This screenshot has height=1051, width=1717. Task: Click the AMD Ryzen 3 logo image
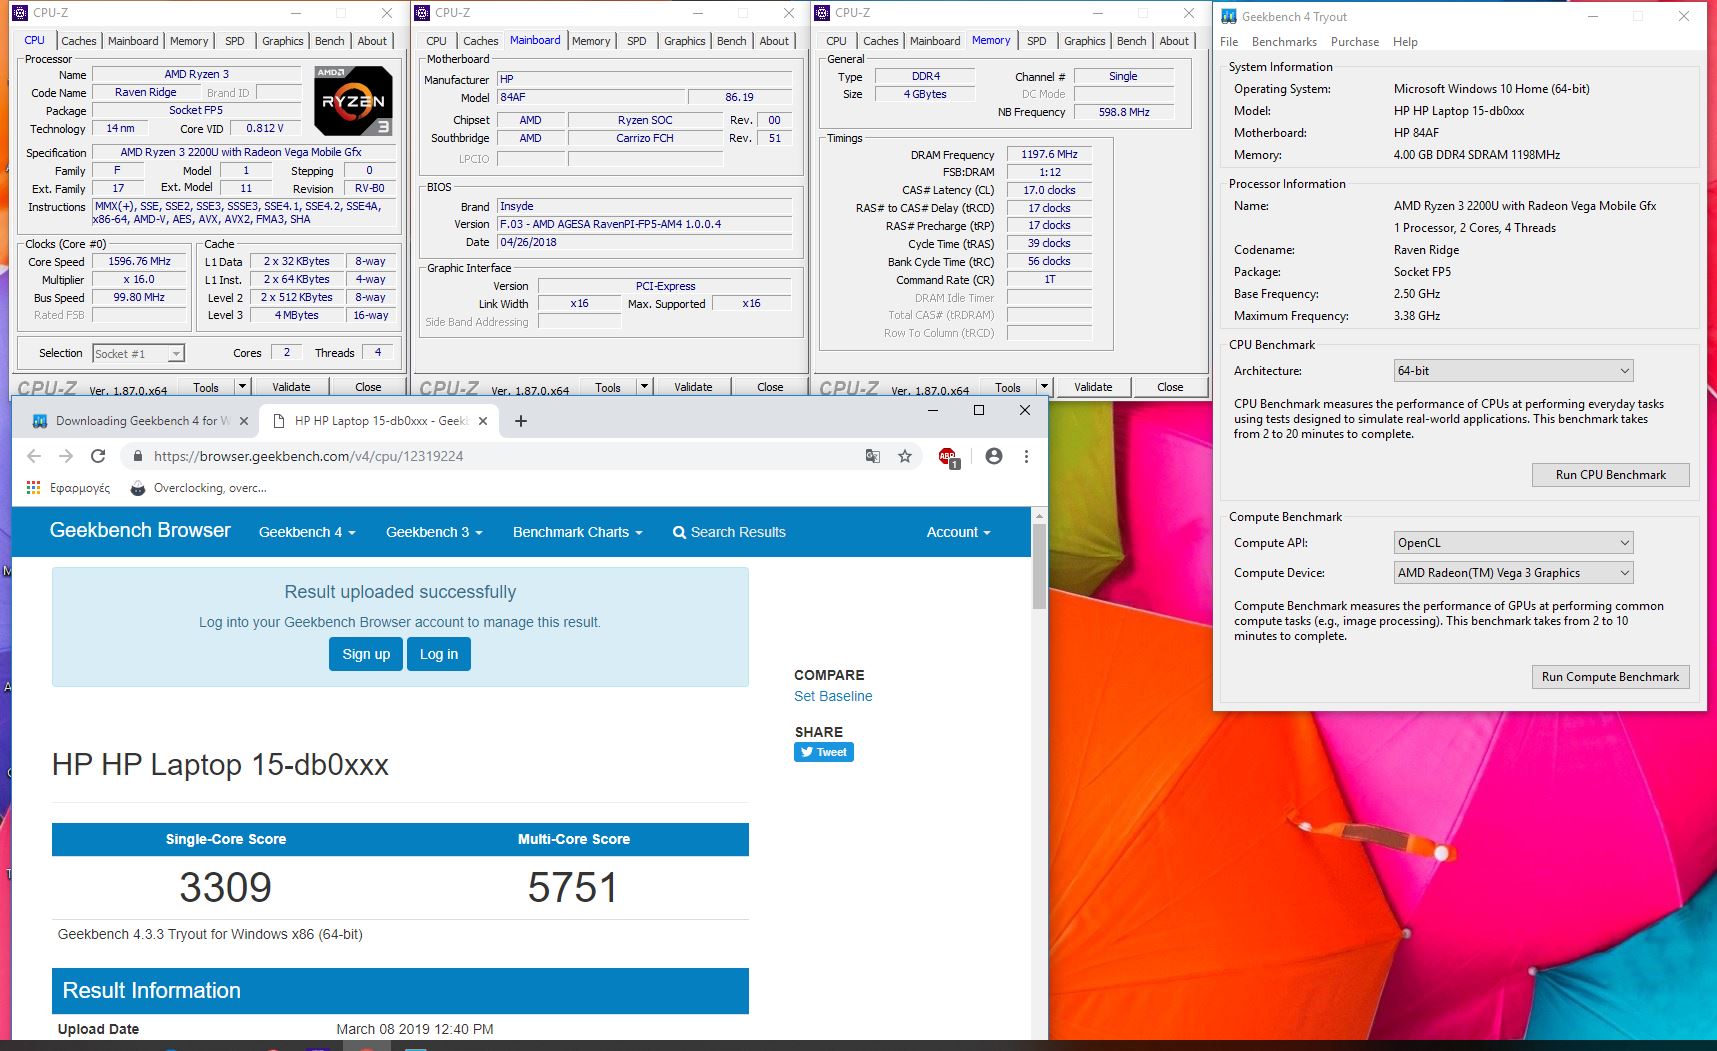tap(353, 100)
